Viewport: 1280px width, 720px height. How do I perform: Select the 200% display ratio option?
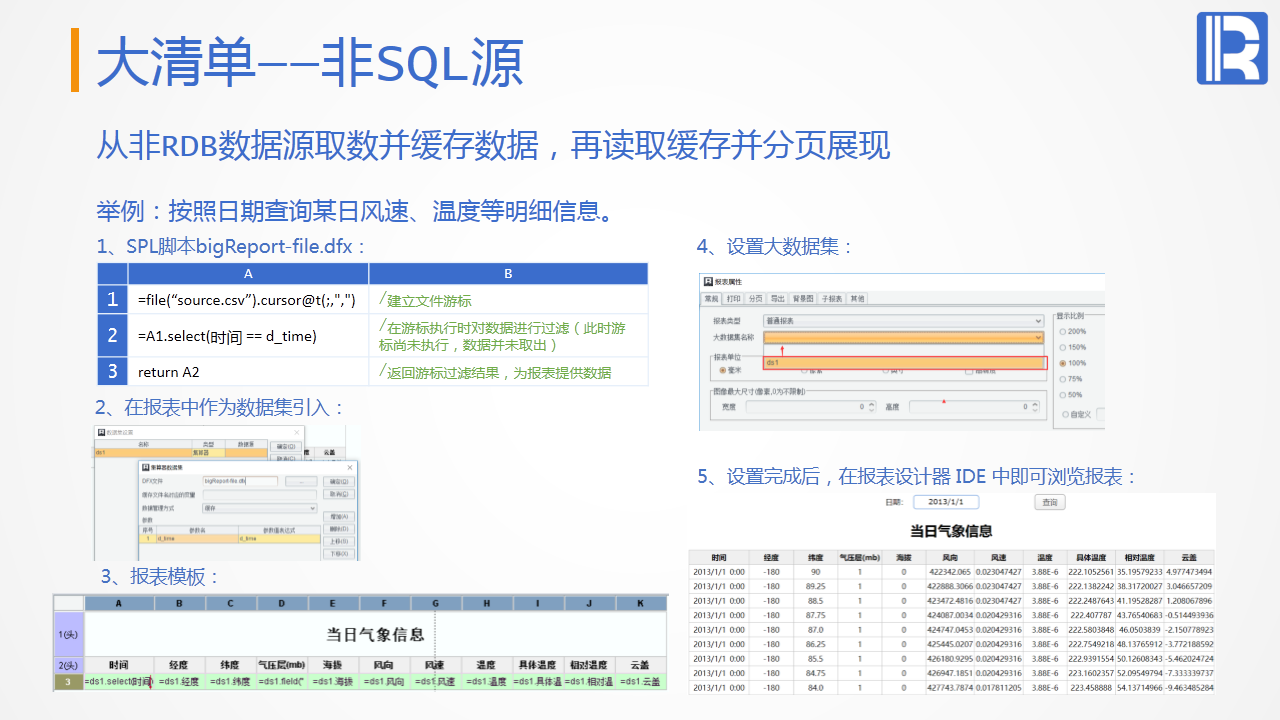1063,331
